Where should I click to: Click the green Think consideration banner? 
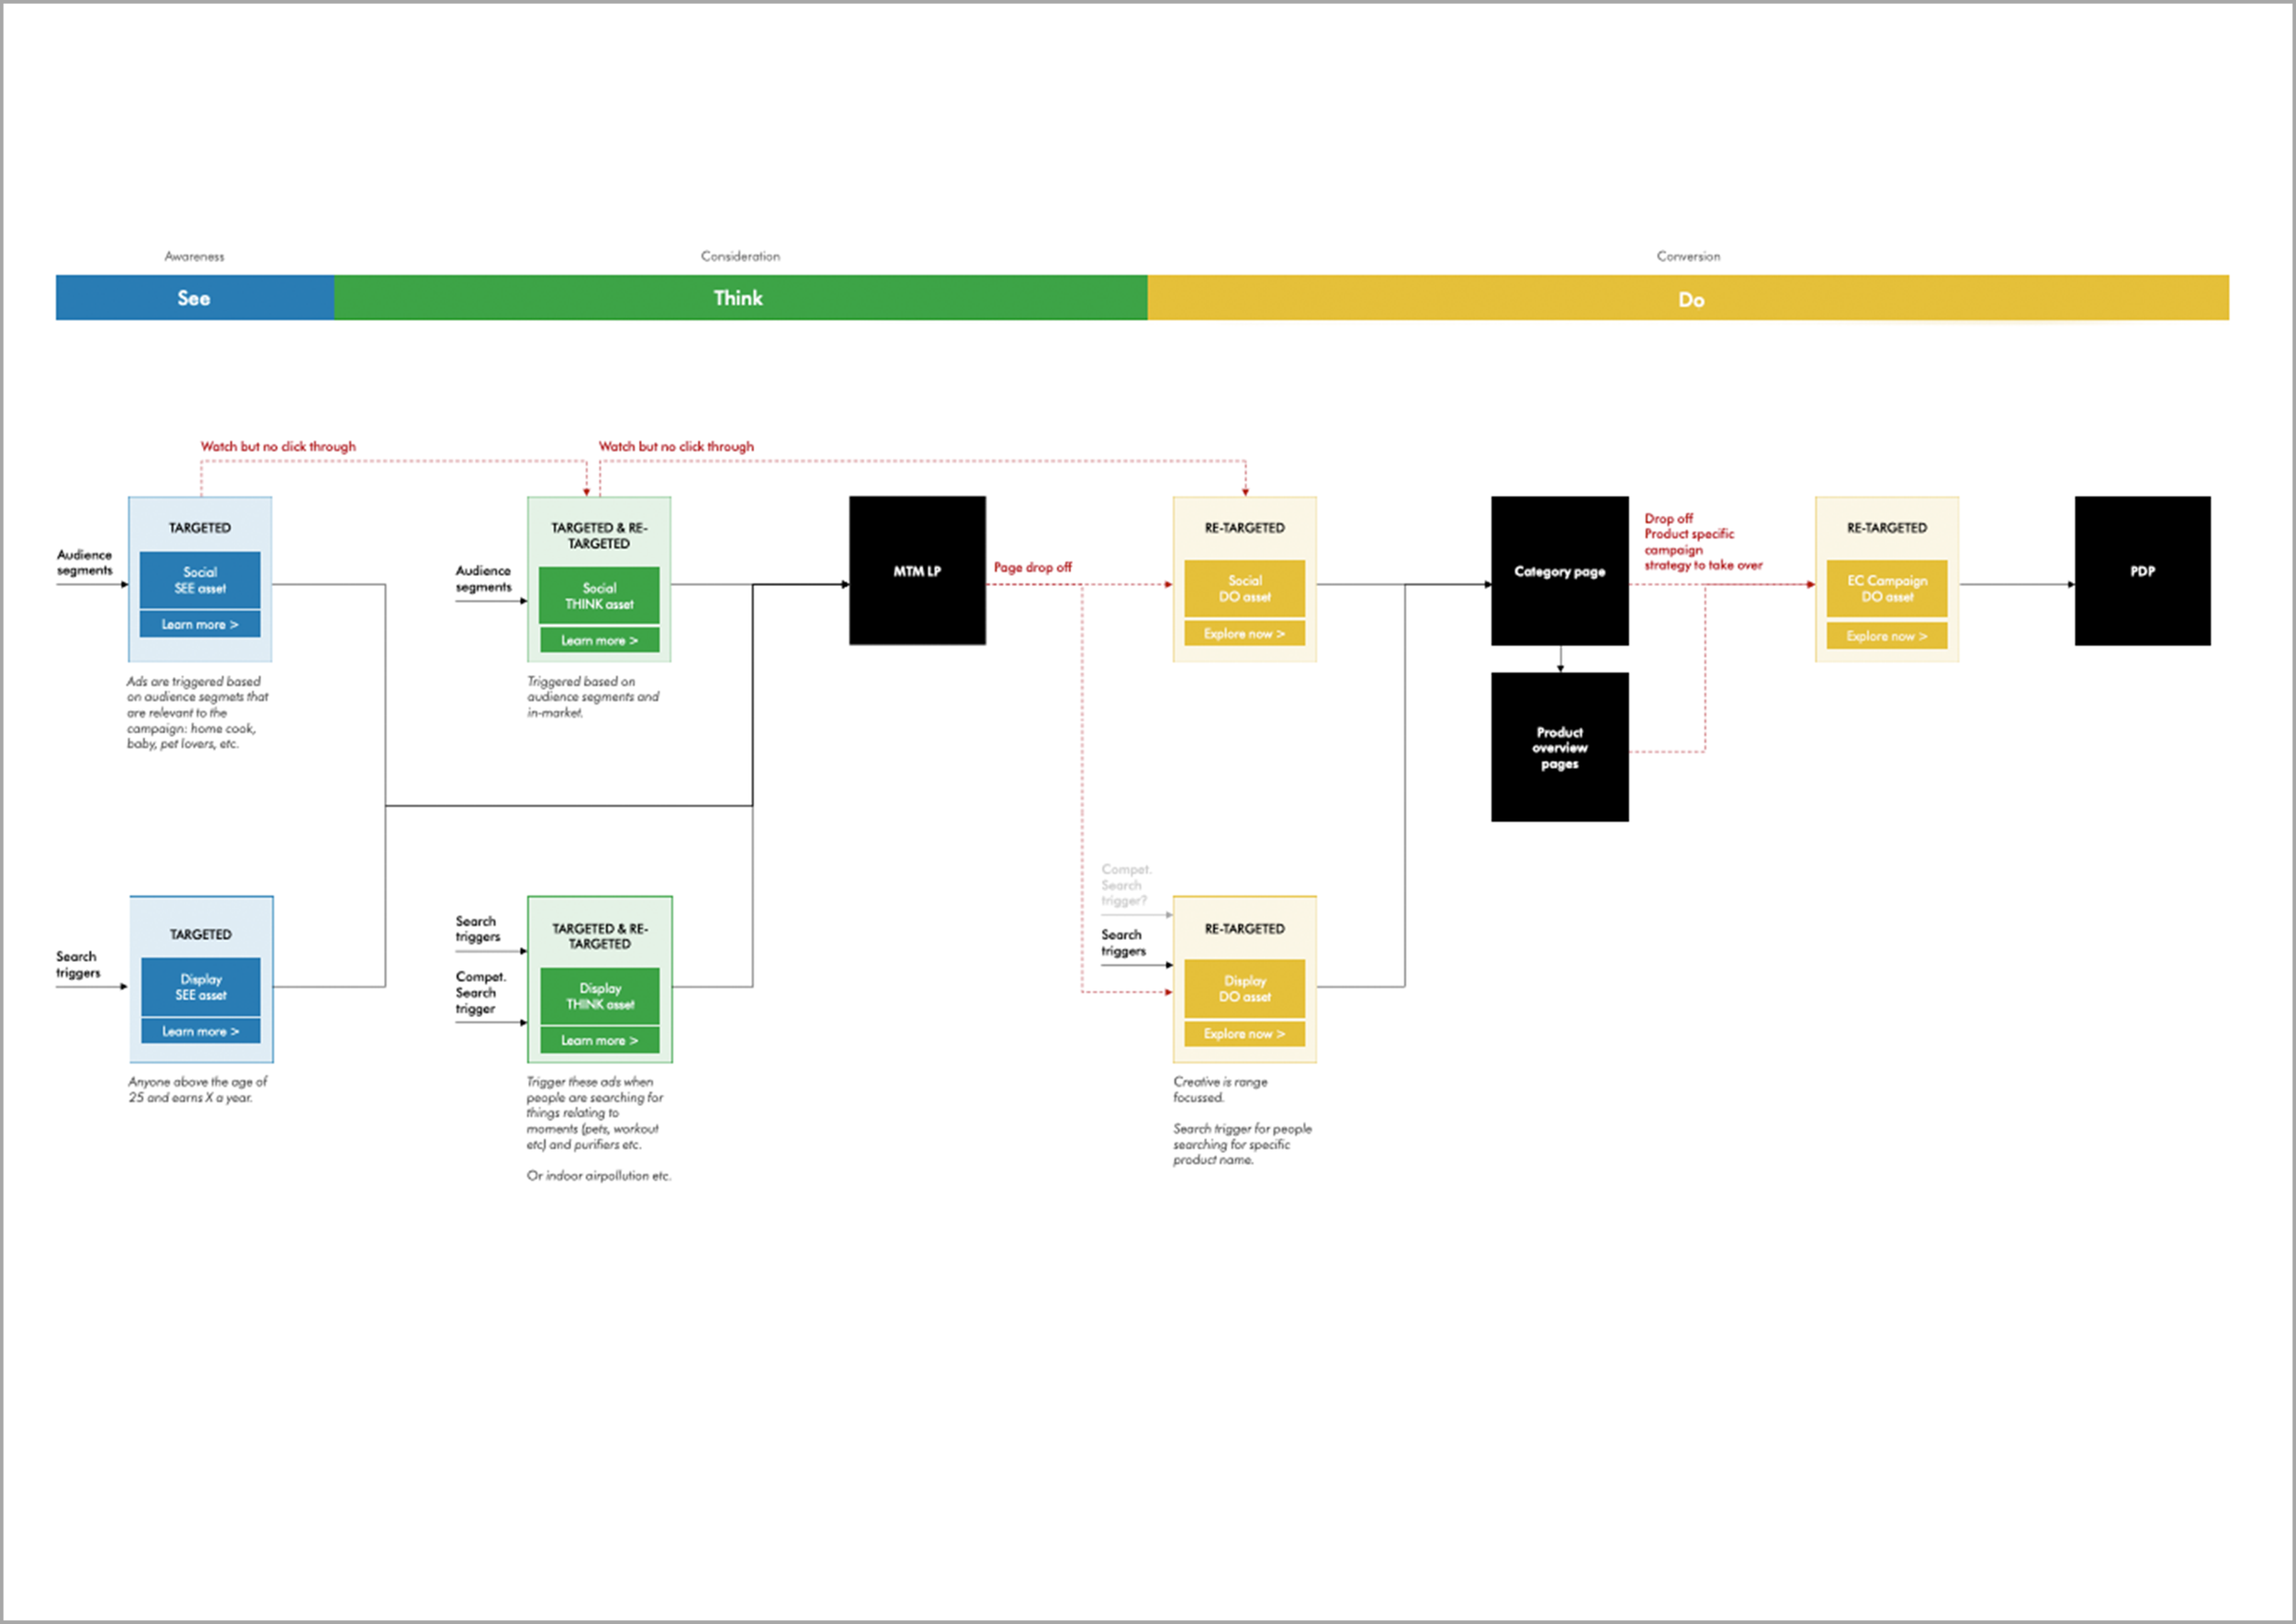[x=739, y=298]
